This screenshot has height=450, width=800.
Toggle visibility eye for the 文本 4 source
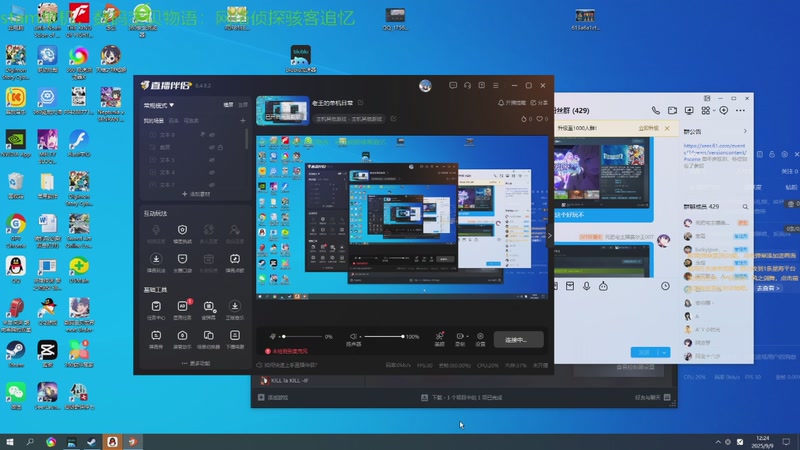click(212, 172)
